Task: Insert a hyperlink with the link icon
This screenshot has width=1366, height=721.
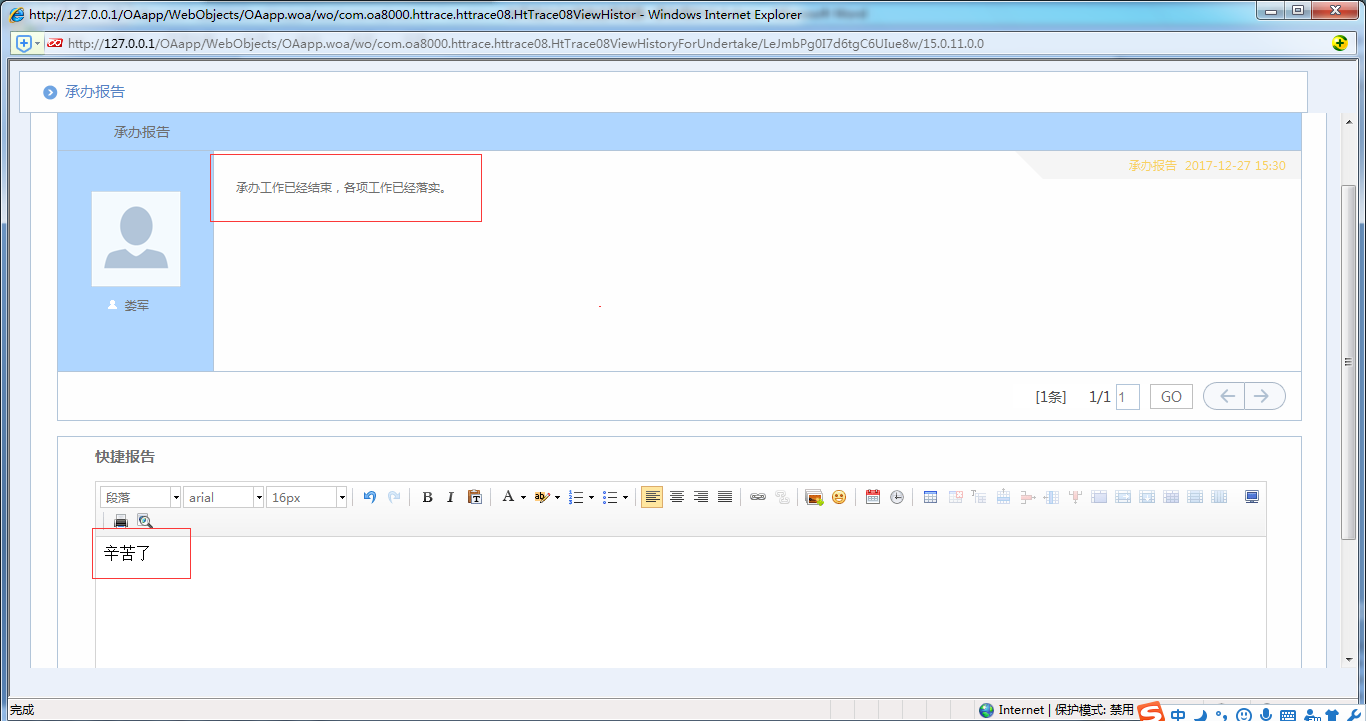Action: tap(758, 497)
